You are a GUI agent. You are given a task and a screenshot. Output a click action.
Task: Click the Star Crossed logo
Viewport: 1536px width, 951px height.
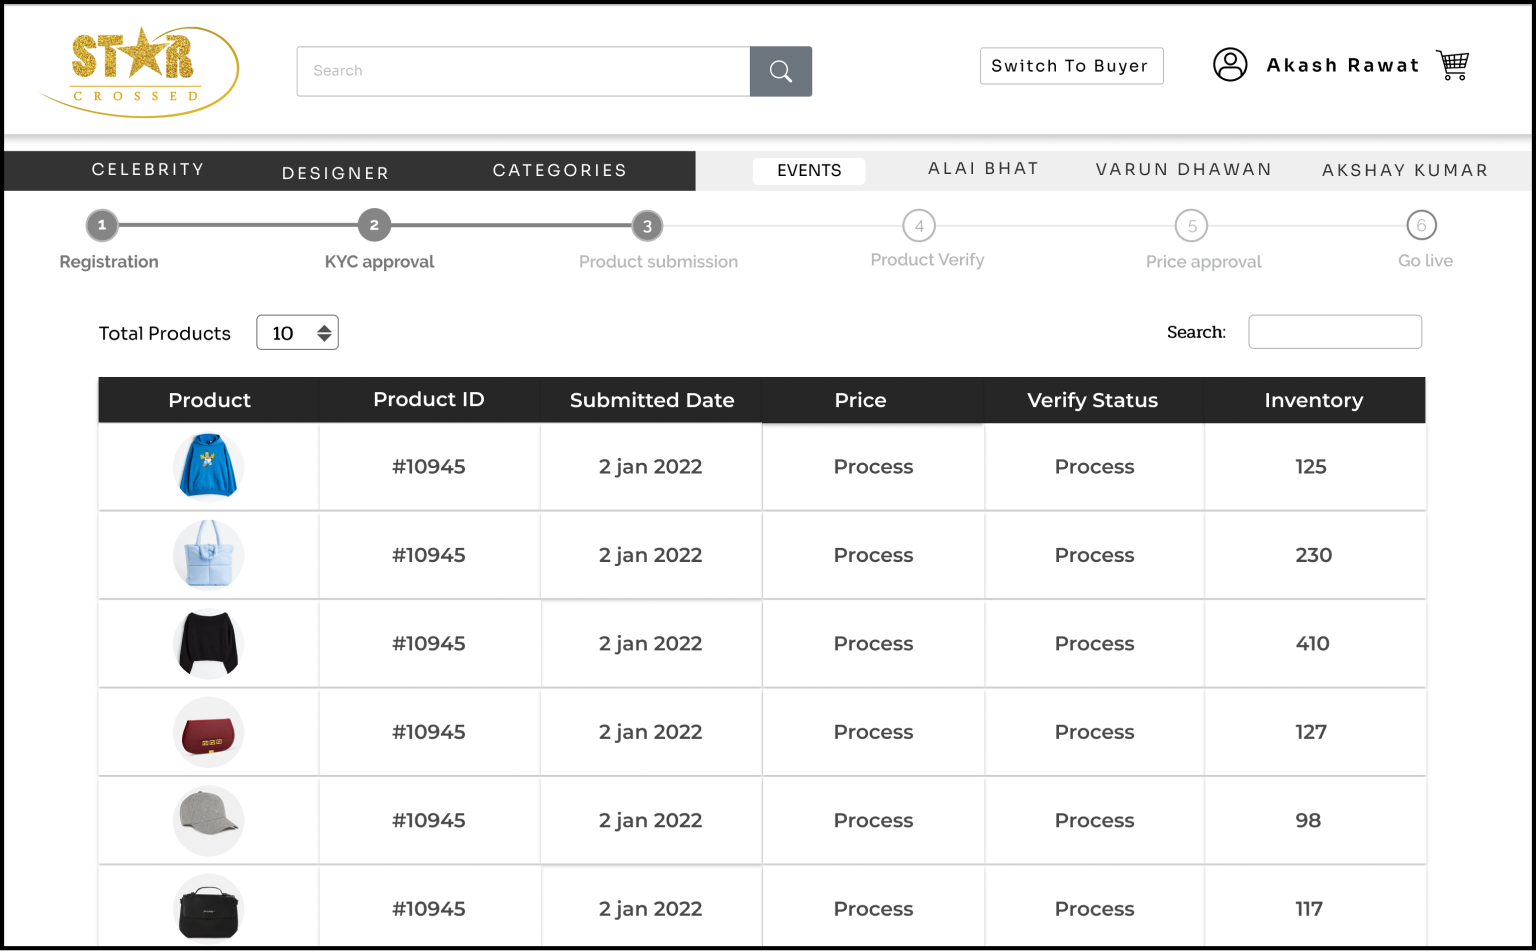139,70
